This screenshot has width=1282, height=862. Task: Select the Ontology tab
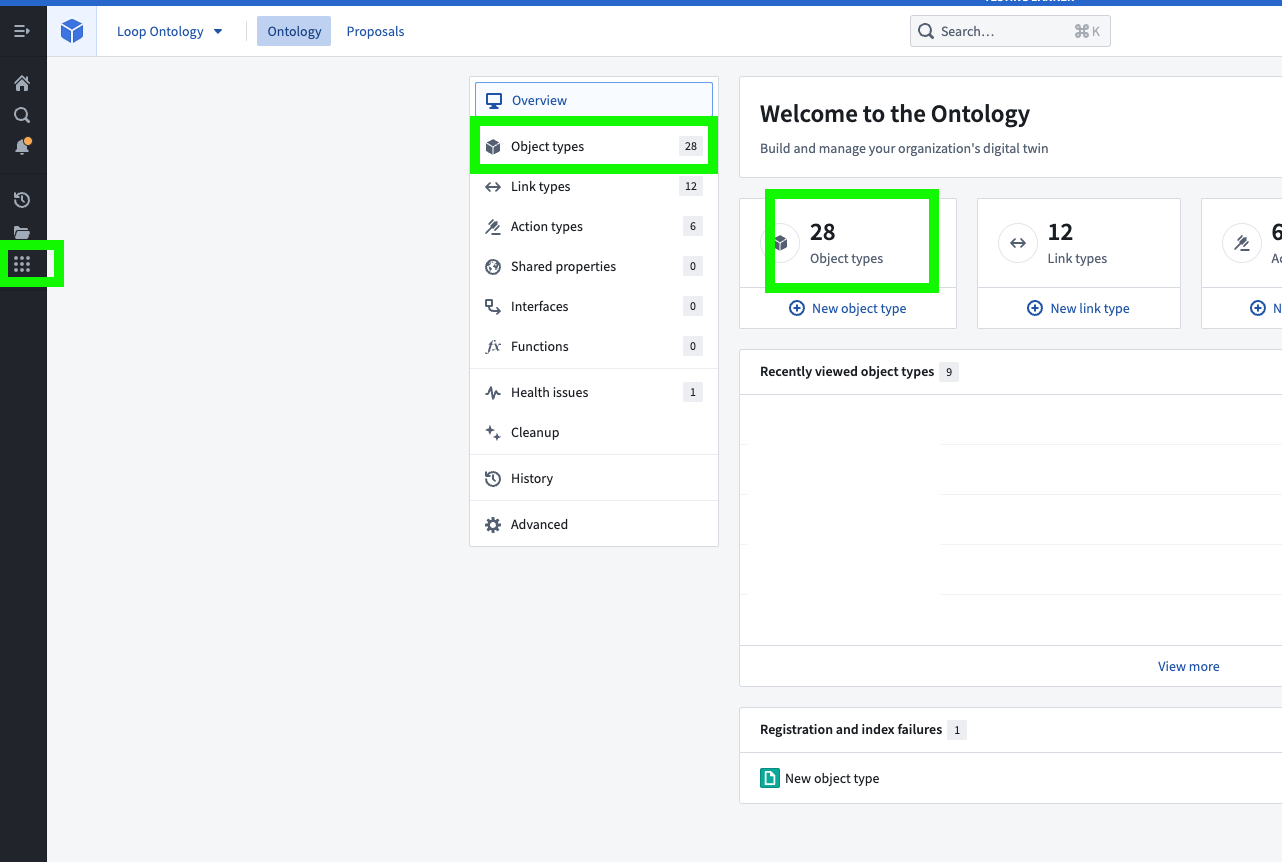(294, 31)
